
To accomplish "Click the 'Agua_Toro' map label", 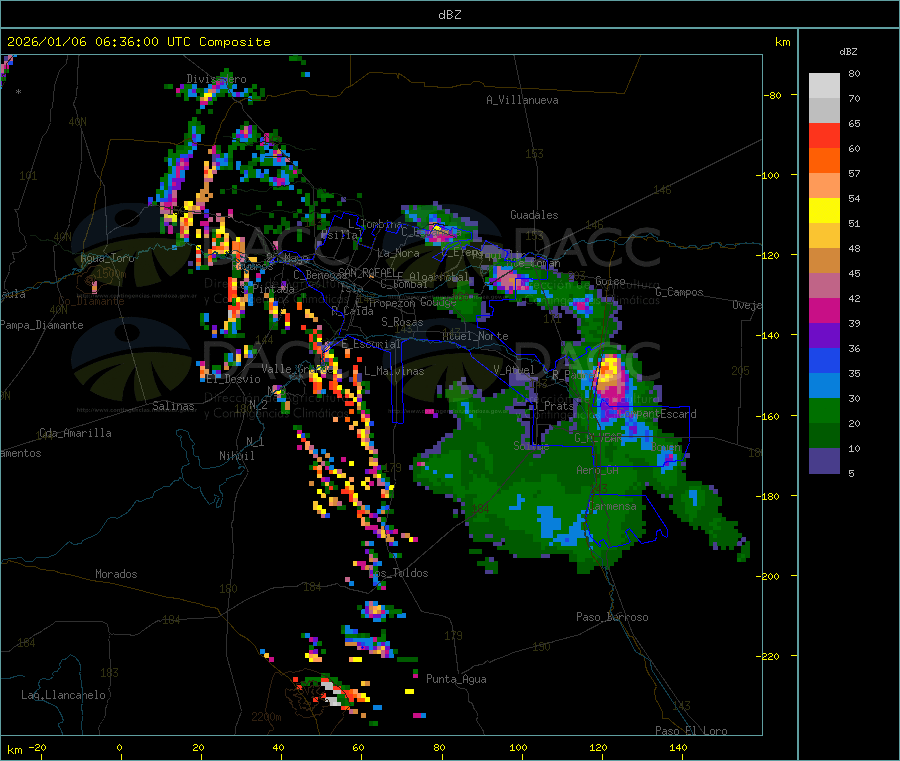I will 107,258.
